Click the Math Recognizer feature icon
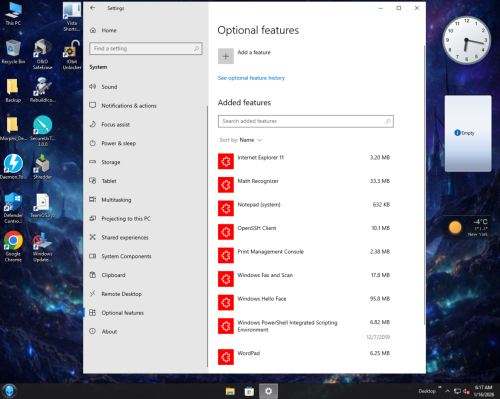 tap(226, 185)
